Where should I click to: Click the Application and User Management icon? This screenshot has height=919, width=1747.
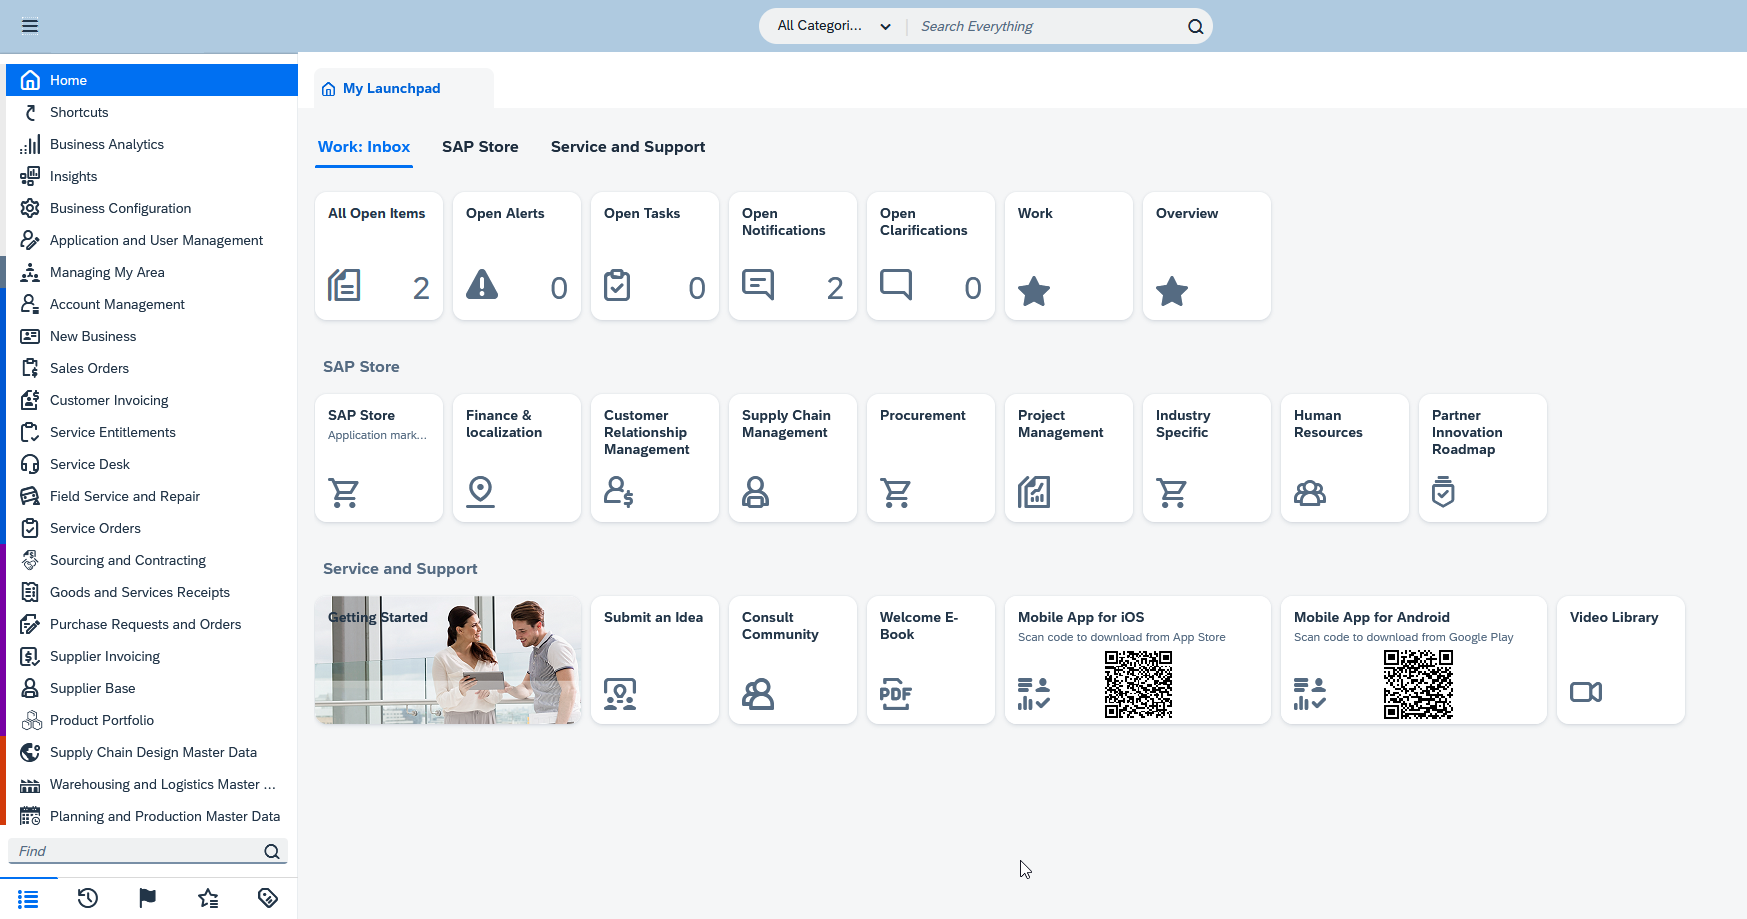(x=30, y=240)
